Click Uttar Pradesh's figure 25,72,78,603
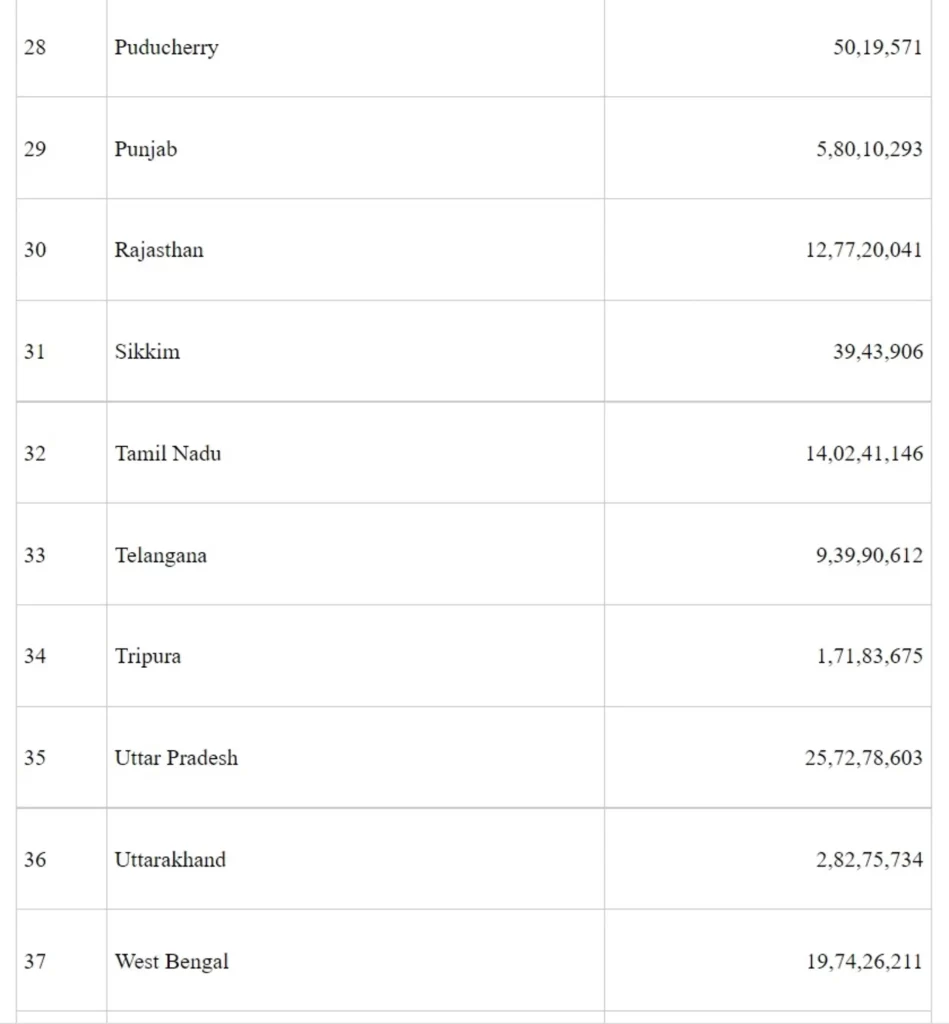The height and width of the screenshot is (1024, 949). pyautogui.click(x=864, y=758)
